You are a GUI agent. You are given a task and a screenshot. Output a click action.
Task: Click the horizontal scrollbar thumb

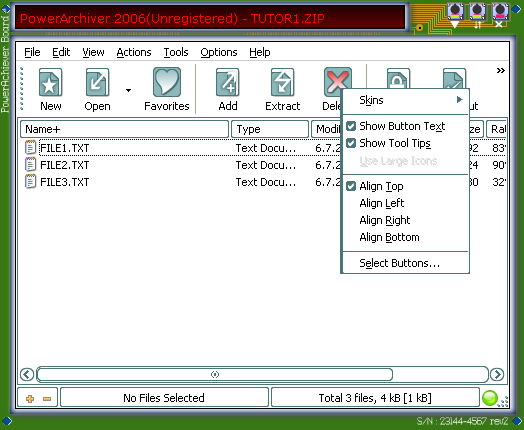pyautogui.click(x=215, y=375)
